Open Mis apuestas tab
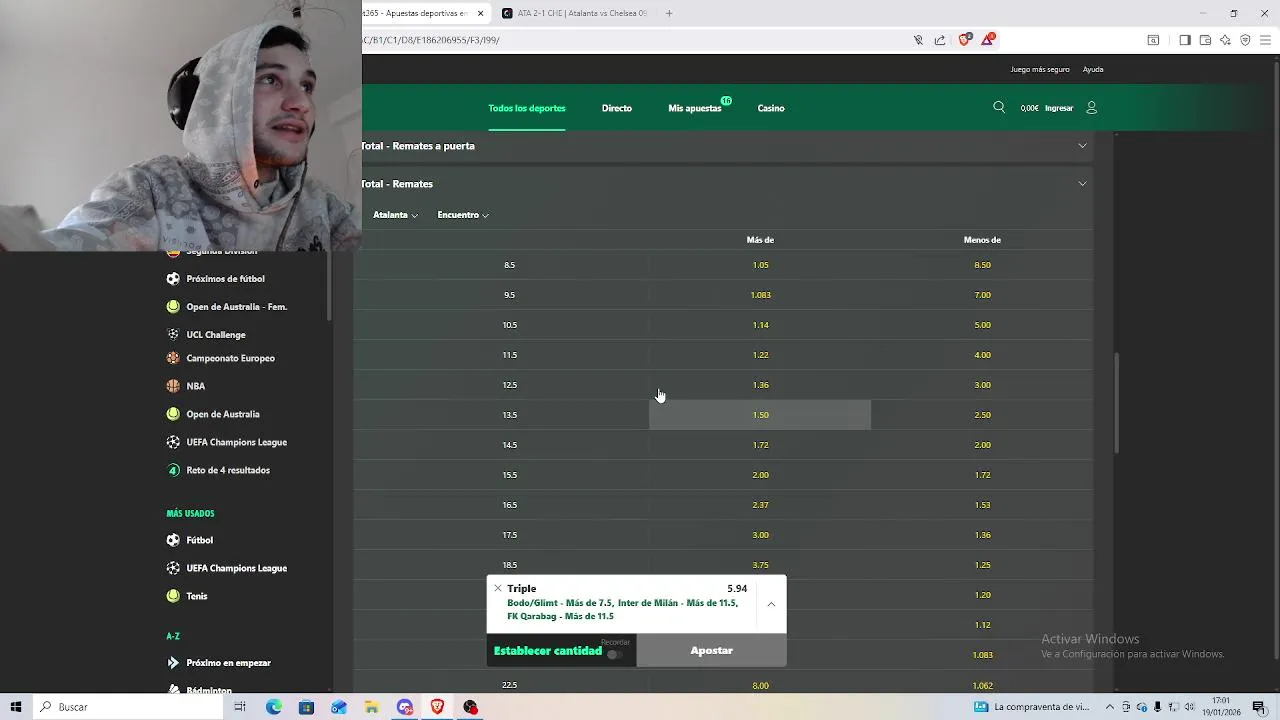The height and width of the screenshot is (720, 1280). click(x=695, y=108)
